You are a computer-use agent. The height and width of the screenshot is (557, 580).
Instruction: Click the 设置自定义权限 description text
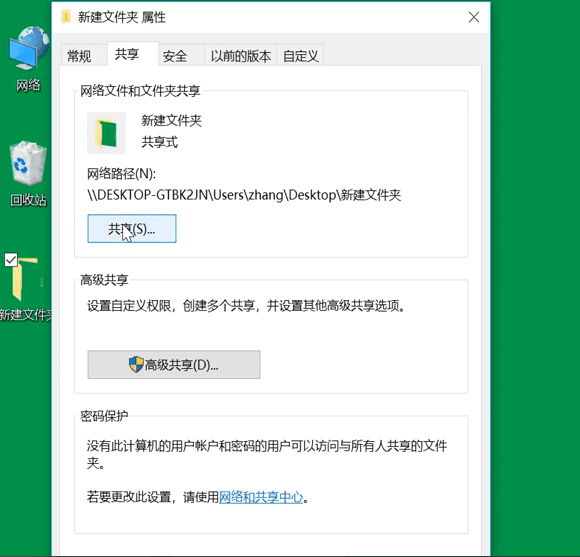tap(247, 306)
